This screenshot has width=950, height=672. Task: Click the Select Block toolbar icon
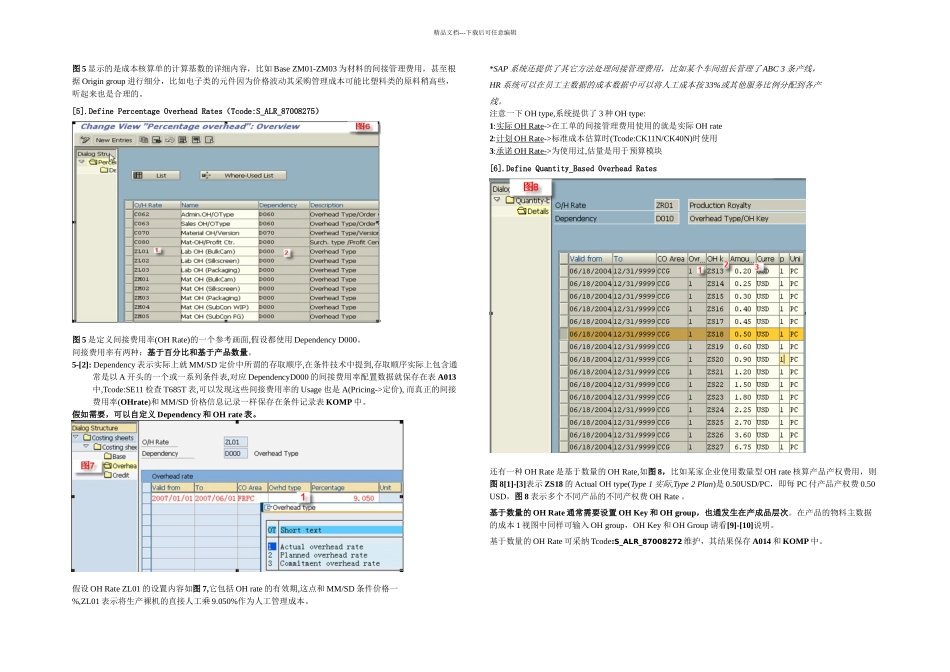[196, 140]
